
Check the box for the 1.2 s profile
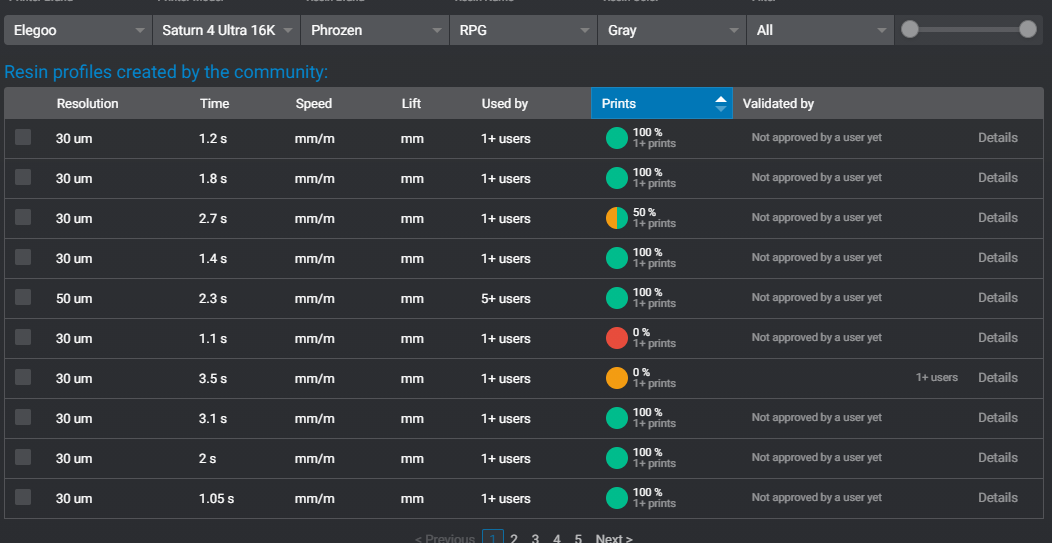[x=23, y=138]
